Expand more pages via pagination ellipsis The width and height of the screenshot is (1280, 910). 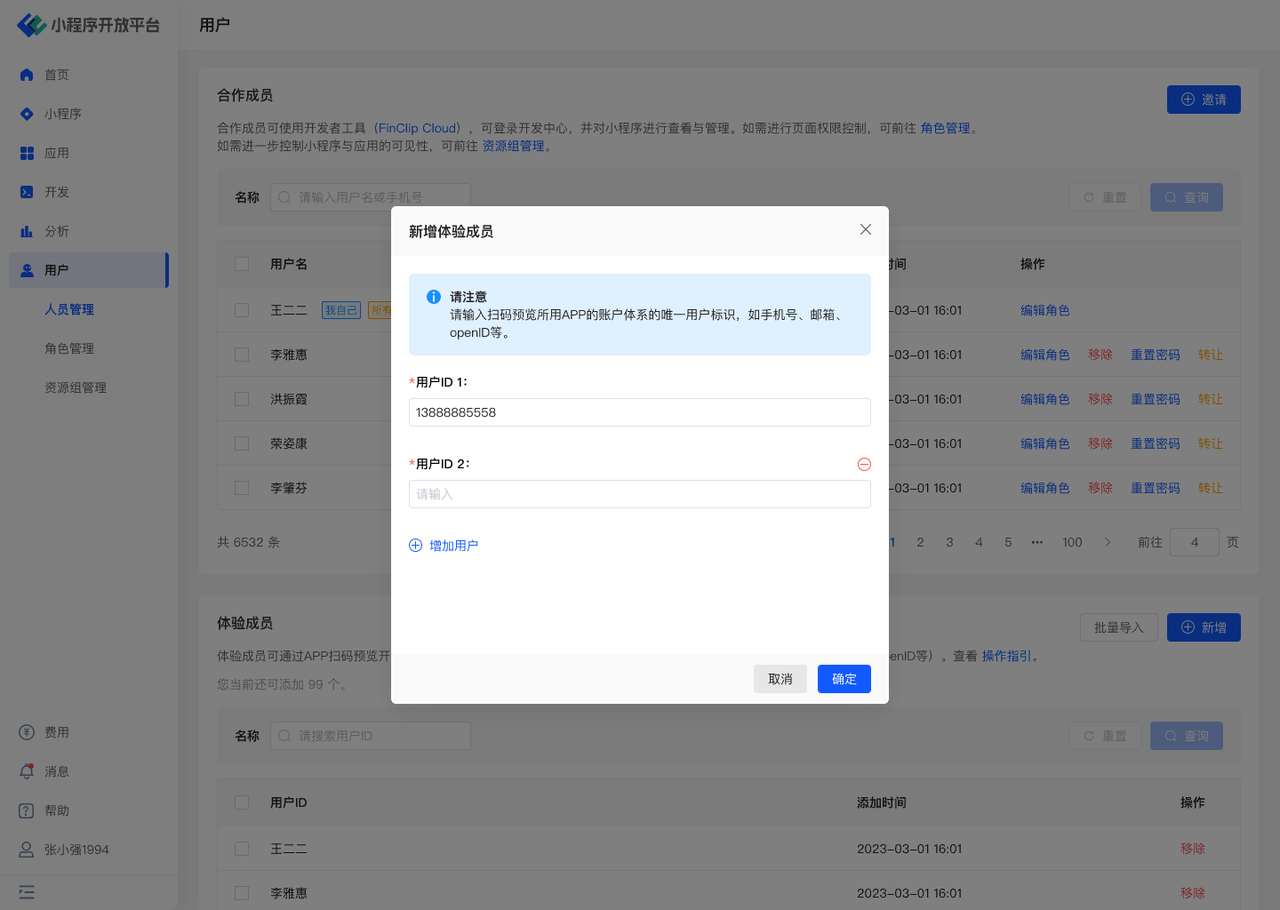coord(1037,542)
